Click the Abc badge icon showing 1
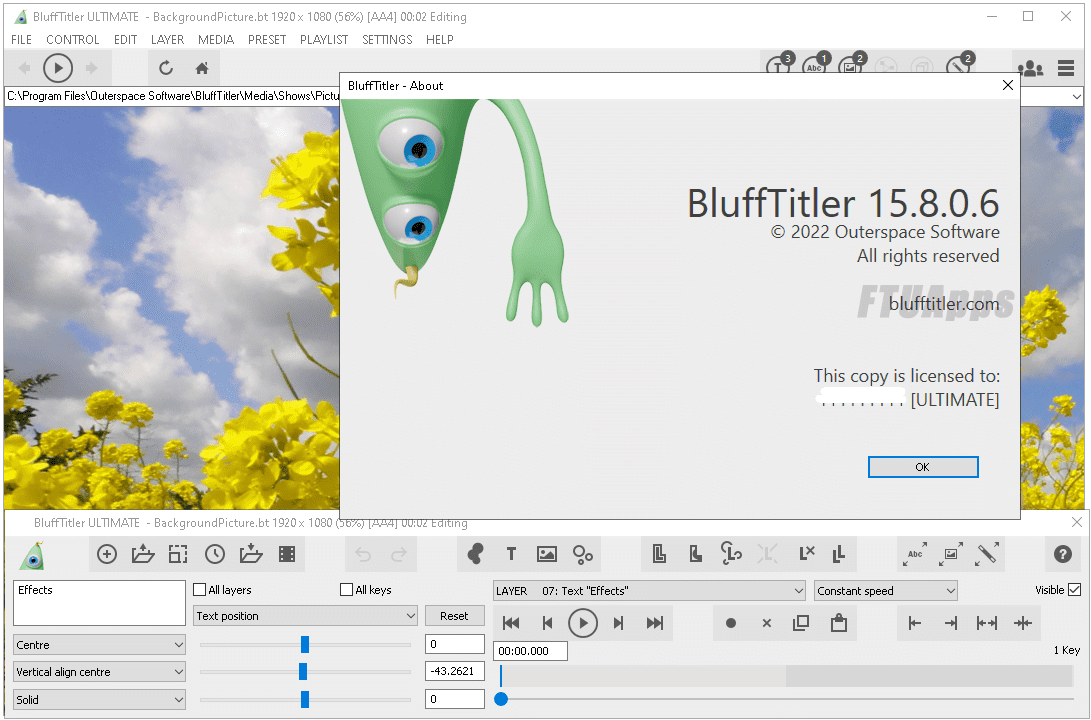Viewport: 1091px width, 720px height. pyautogui.click(x=815, y=65)
